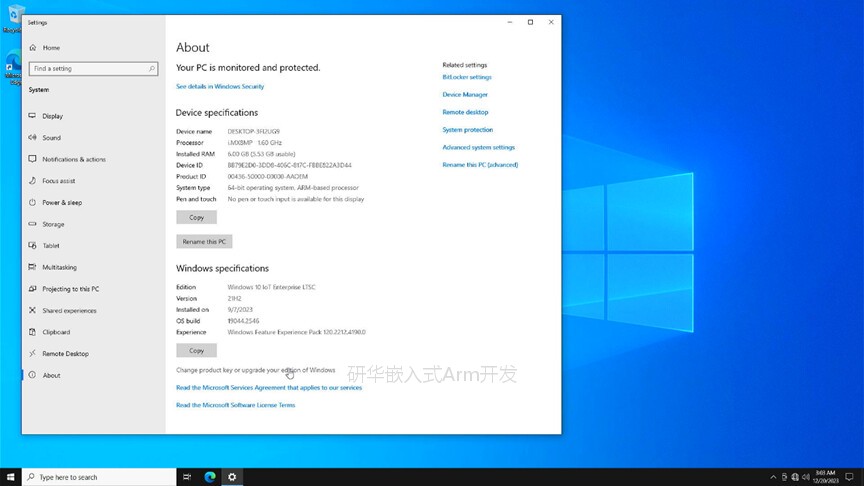The height and width of the screenshot is (486, 864).
Task: Click the Rename this PC button
Action: coord(204,241)
